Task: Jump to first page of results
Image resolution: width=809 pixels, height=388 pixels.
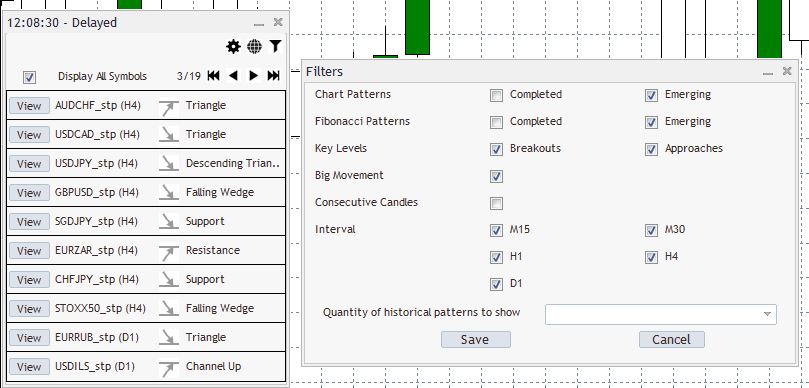Action: [214, 76]
